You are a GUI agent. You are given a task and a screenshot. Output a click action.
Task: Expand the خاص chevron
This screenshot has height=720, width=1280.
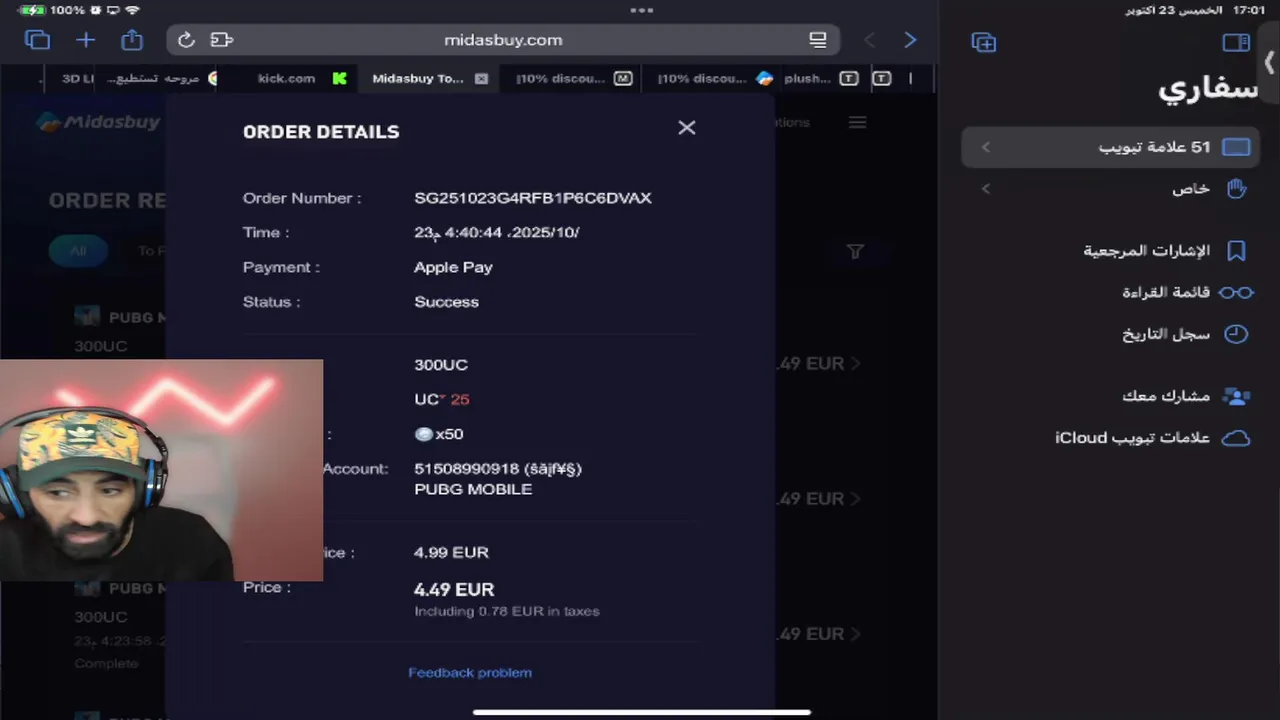[x=985, y=188]
